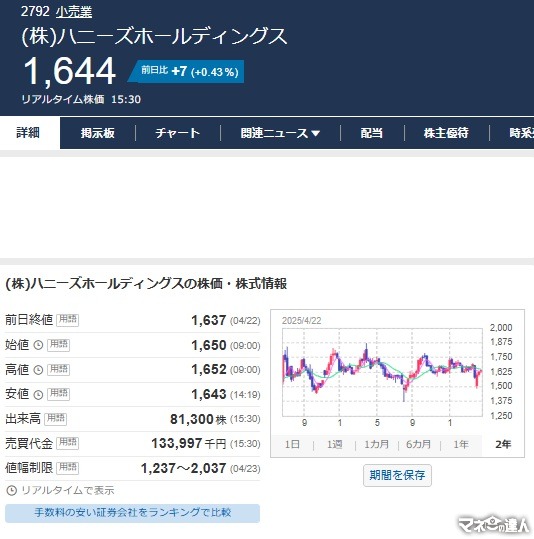This screenshot has height=539, width=534.
Task: Click the clock icon beside 安値
Action: pyautogui.click(x=38, y=395)
